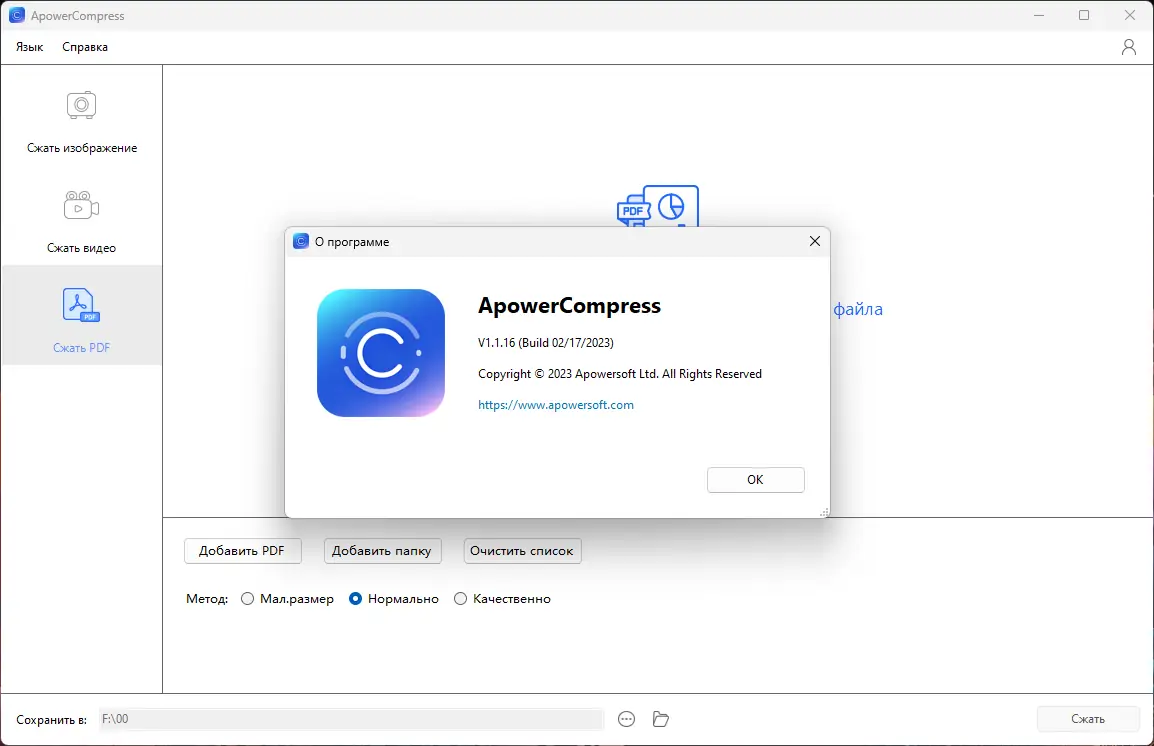Image resolution: width=1154 pixels, height=746 pixels.
Task: Open the apowersoft.com website link
Action: 556,405
